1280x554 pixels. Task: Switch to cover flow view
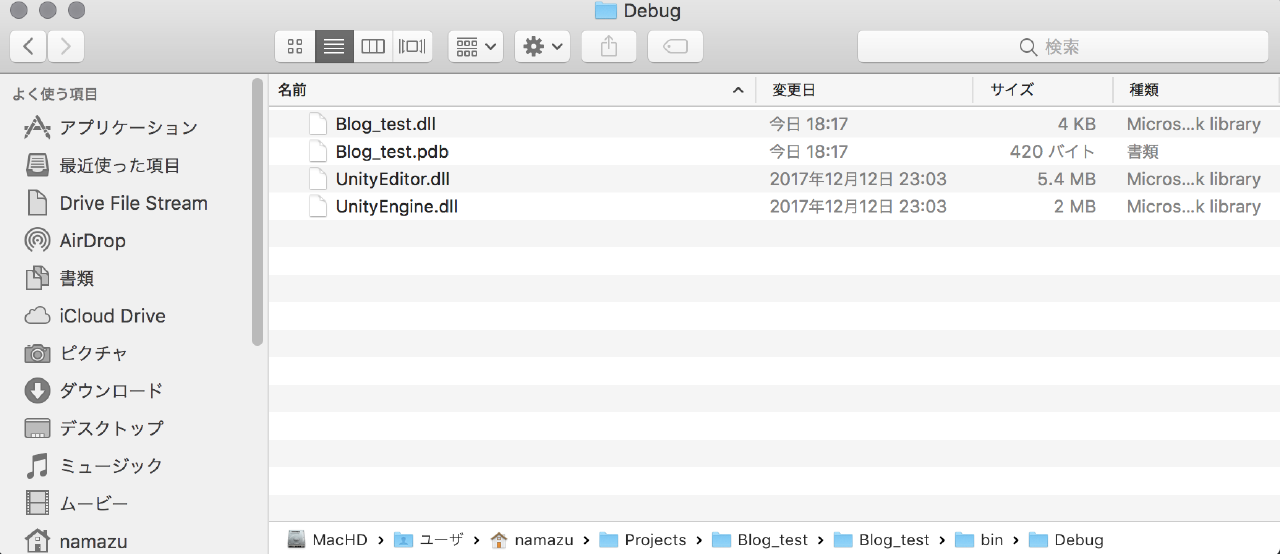tap(412, 46)
